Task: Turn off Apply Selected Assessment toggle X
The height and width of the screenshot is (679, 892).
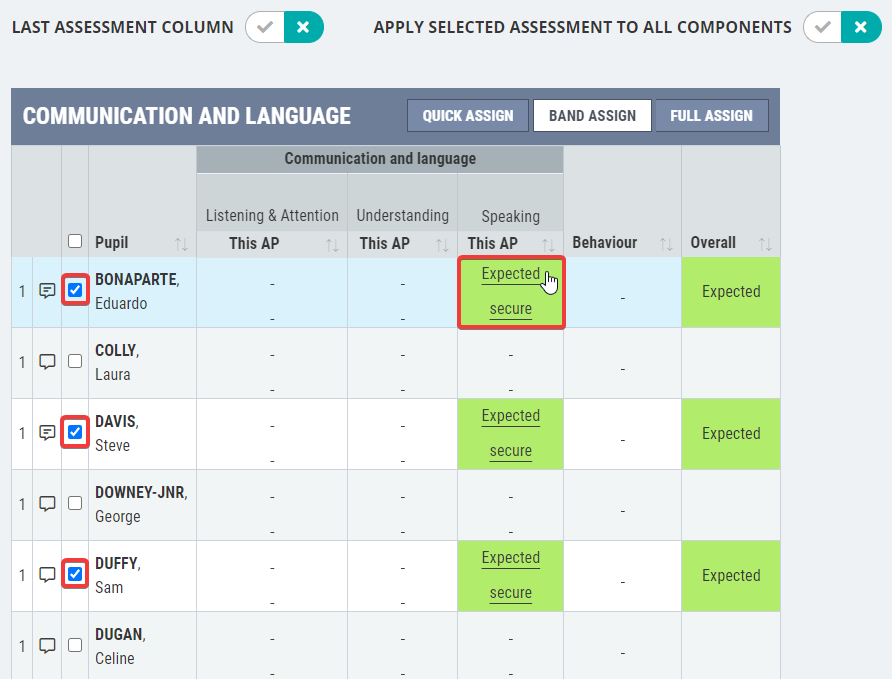Action: [861, 27]
